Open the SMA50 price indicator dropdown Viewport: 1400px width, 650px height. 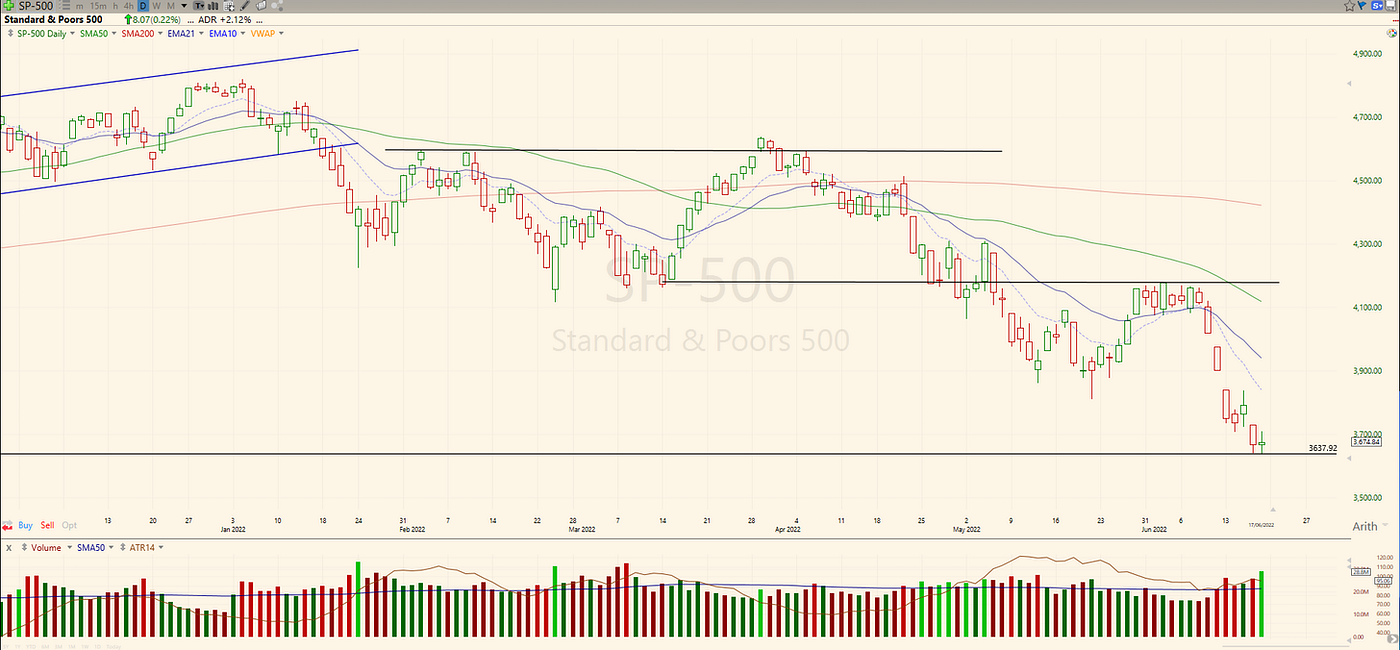click(x=114, y=33)
